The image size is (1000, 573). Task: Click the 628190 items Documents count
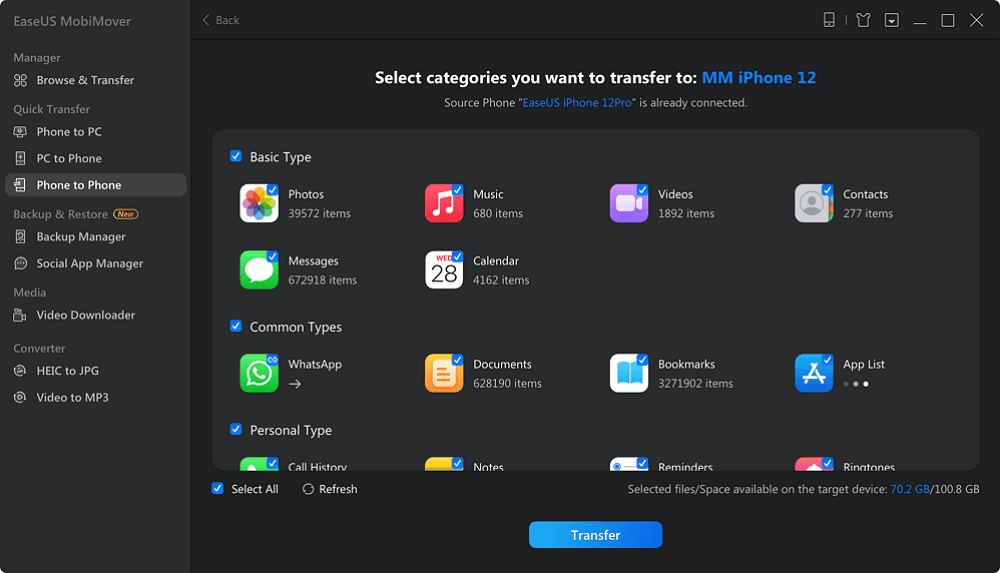pos(508,383)
